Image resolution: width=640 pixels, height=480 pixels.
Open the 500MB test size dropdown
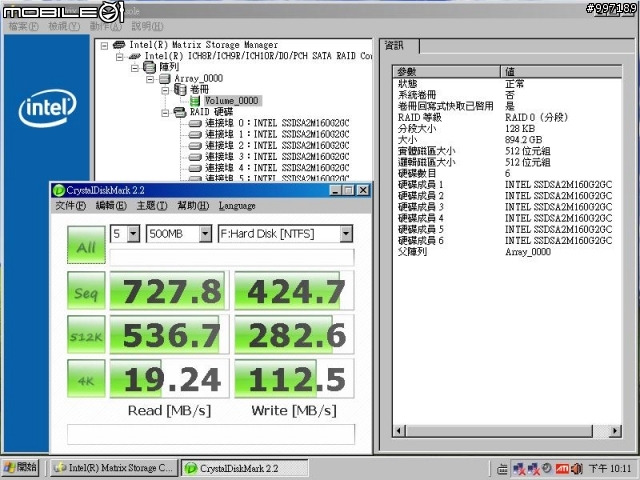tap(205, 234)
